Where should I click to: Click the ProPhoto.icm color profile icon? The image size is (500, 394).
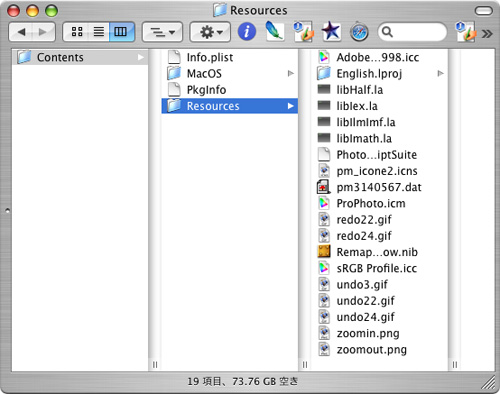click(324, 203)
